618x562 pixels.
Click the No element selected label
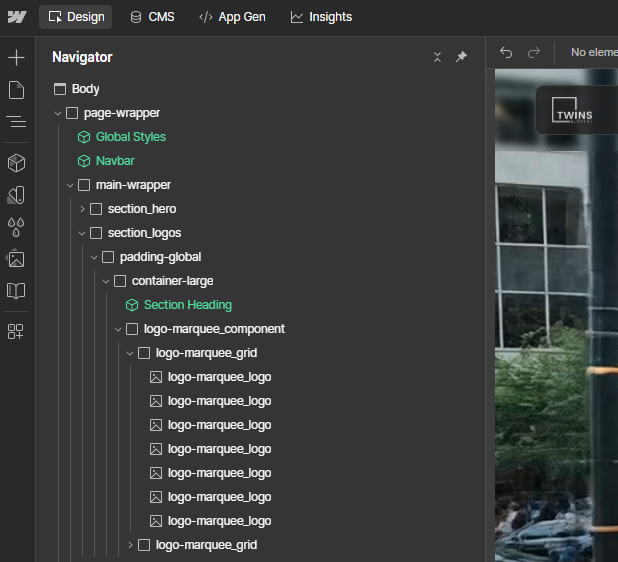point(594,52)
